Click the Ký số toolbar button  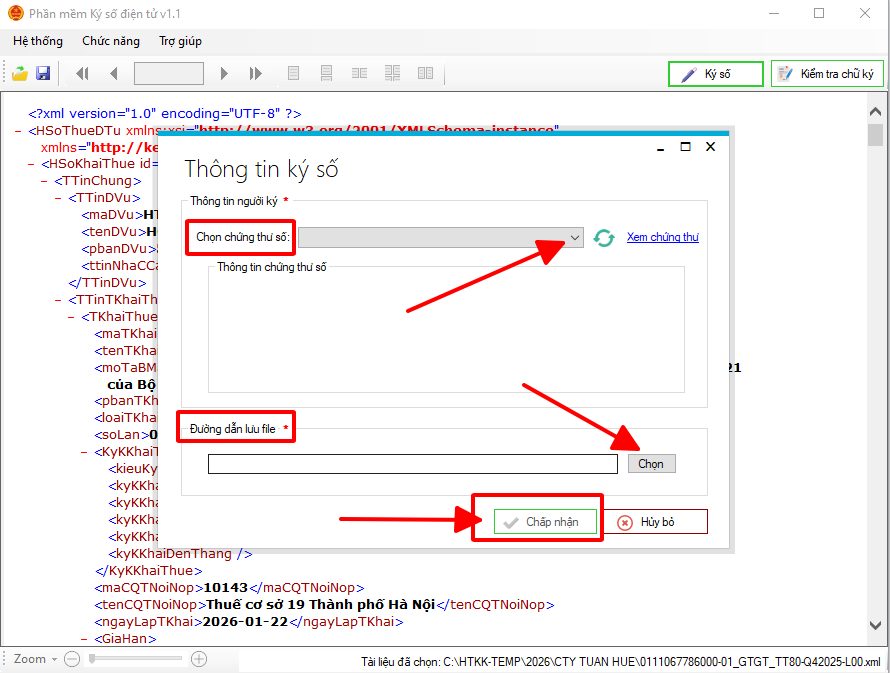715,74
